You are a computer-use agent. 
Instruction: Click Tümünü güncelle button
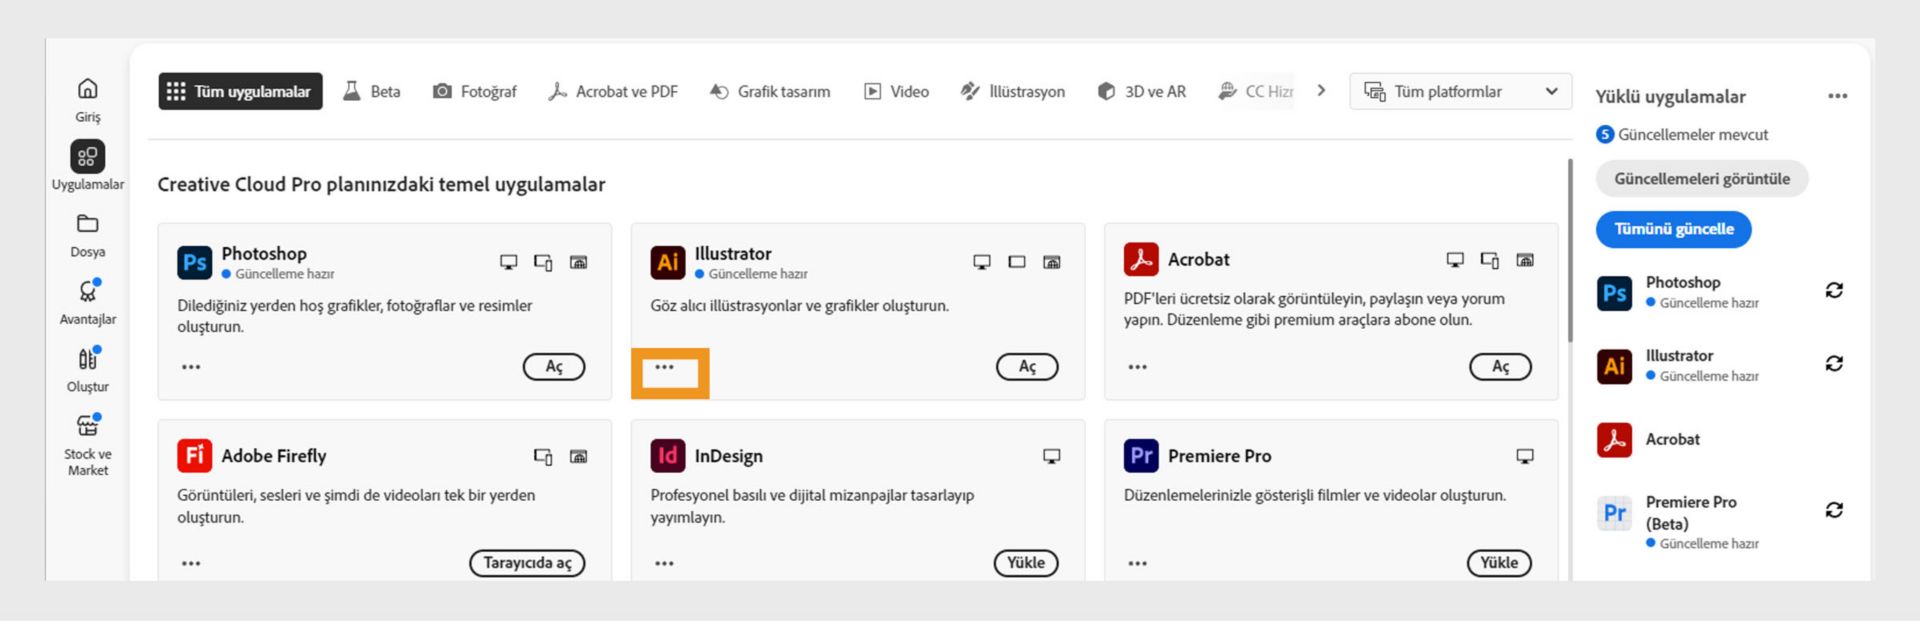coord(1674,229)
